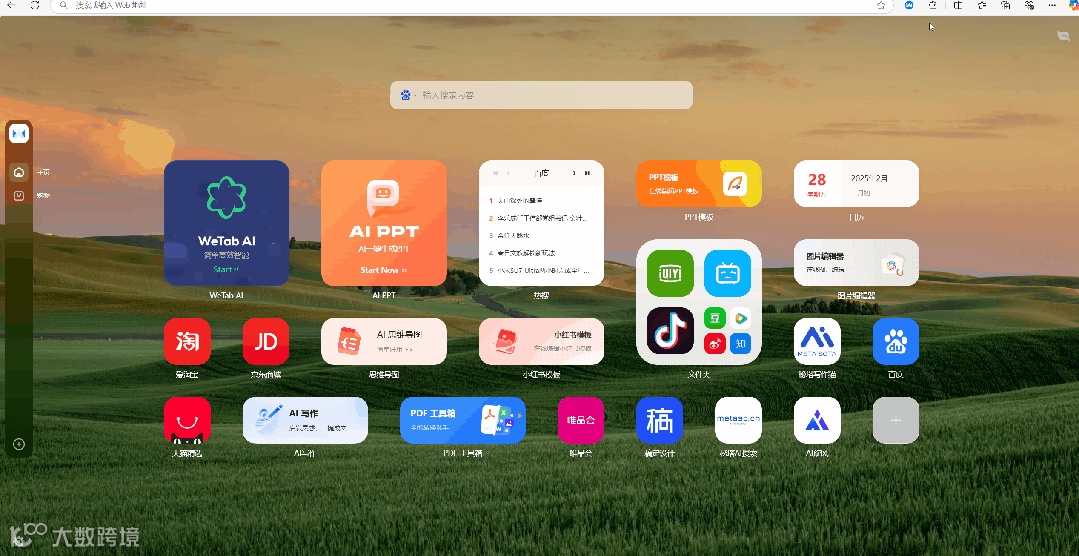Screen dimensions: 1079x556
Task: Open the metaso.cn search shortcut
Action: [x=738, y=420]
